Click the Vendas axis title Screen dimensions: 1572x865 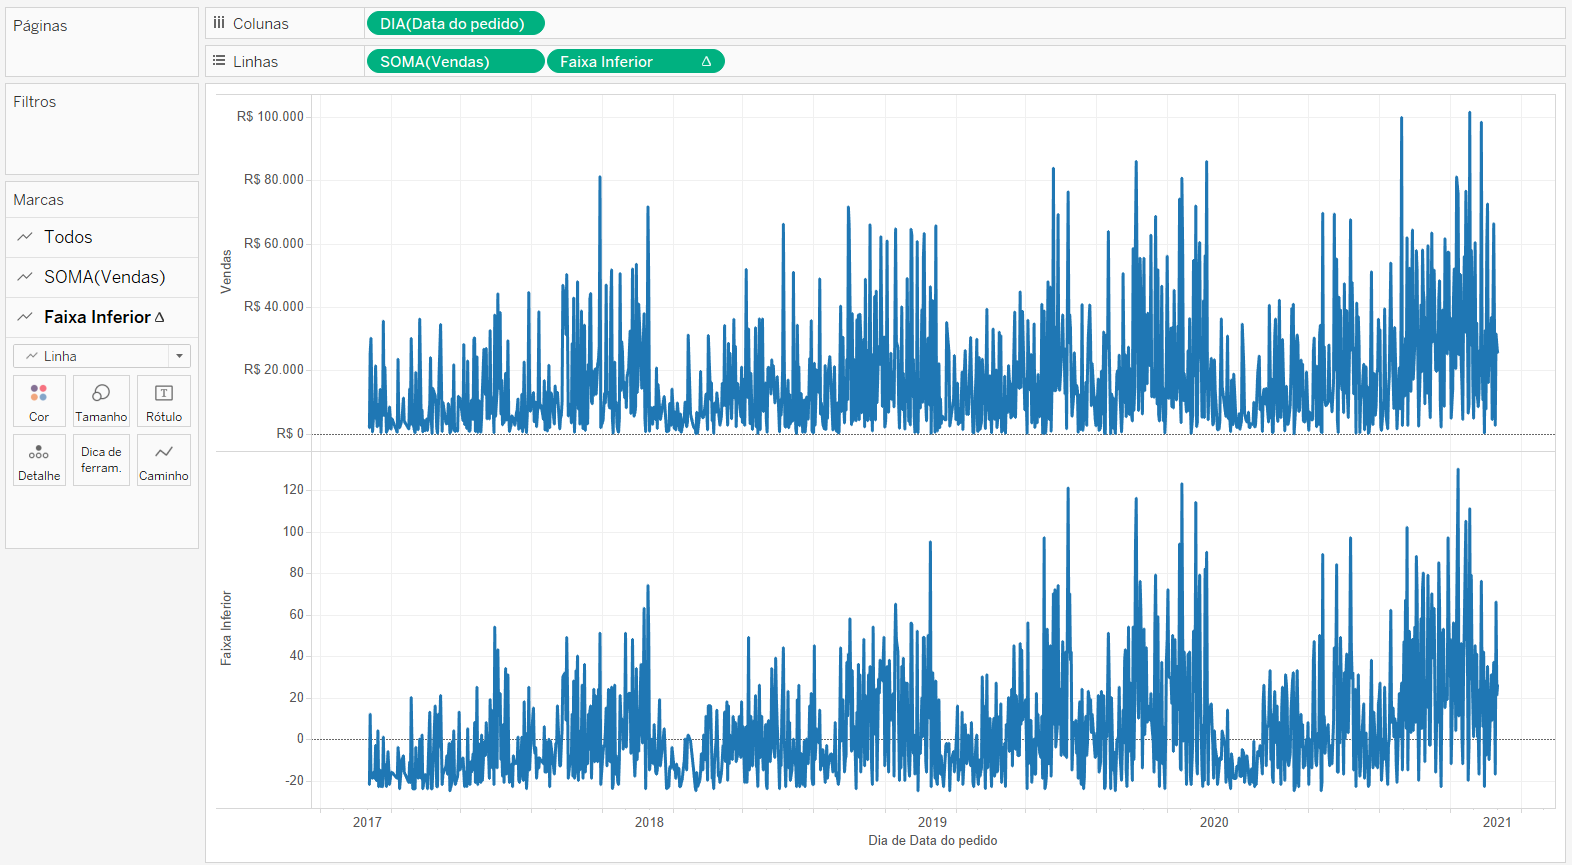226,272
